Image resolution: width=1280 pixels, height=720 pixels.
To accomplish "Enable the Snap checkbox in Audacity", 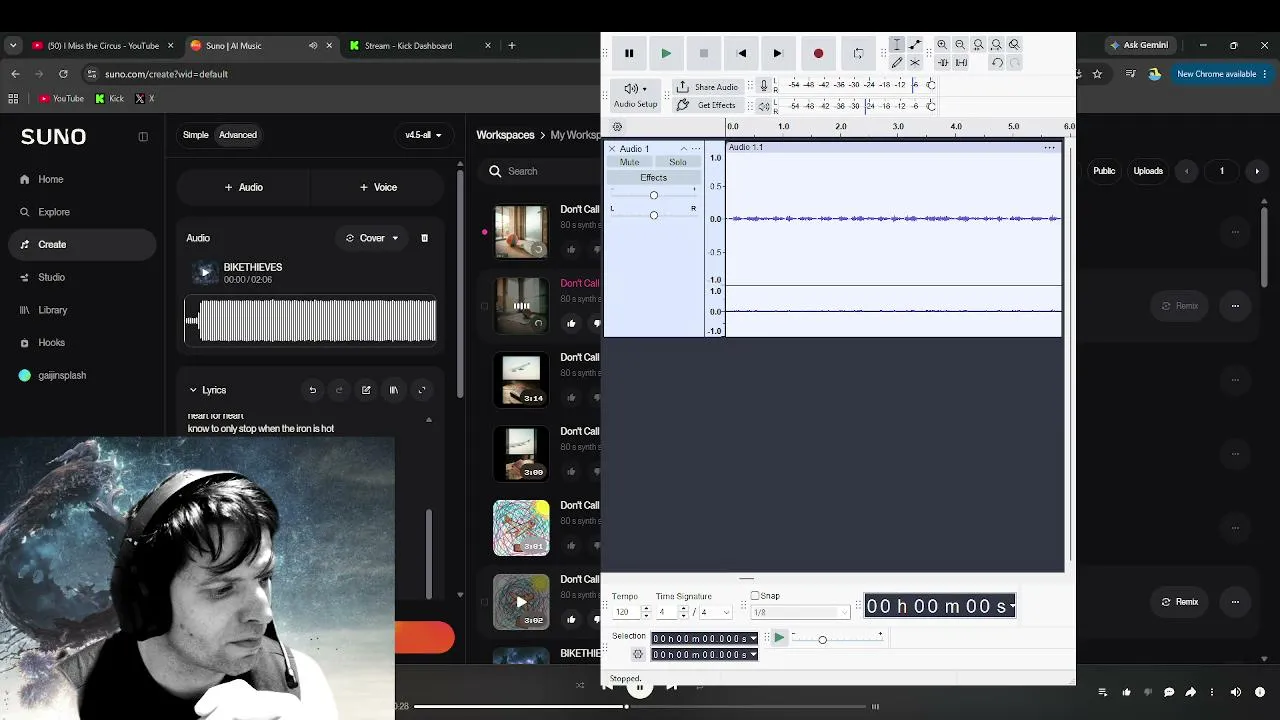I will coord(755,596).
